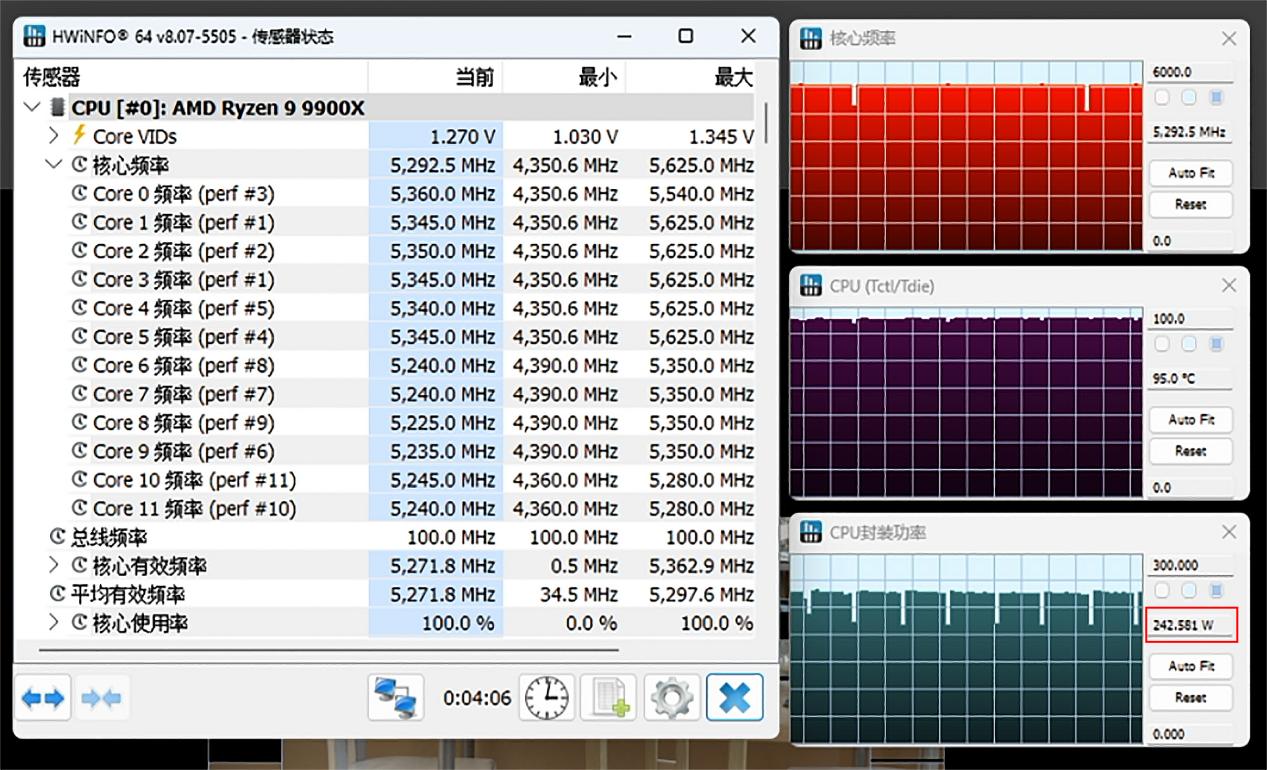Open sensor settings via the gear icon
1267x770 pixels.
pyautogui.click(x=671, y=697)
